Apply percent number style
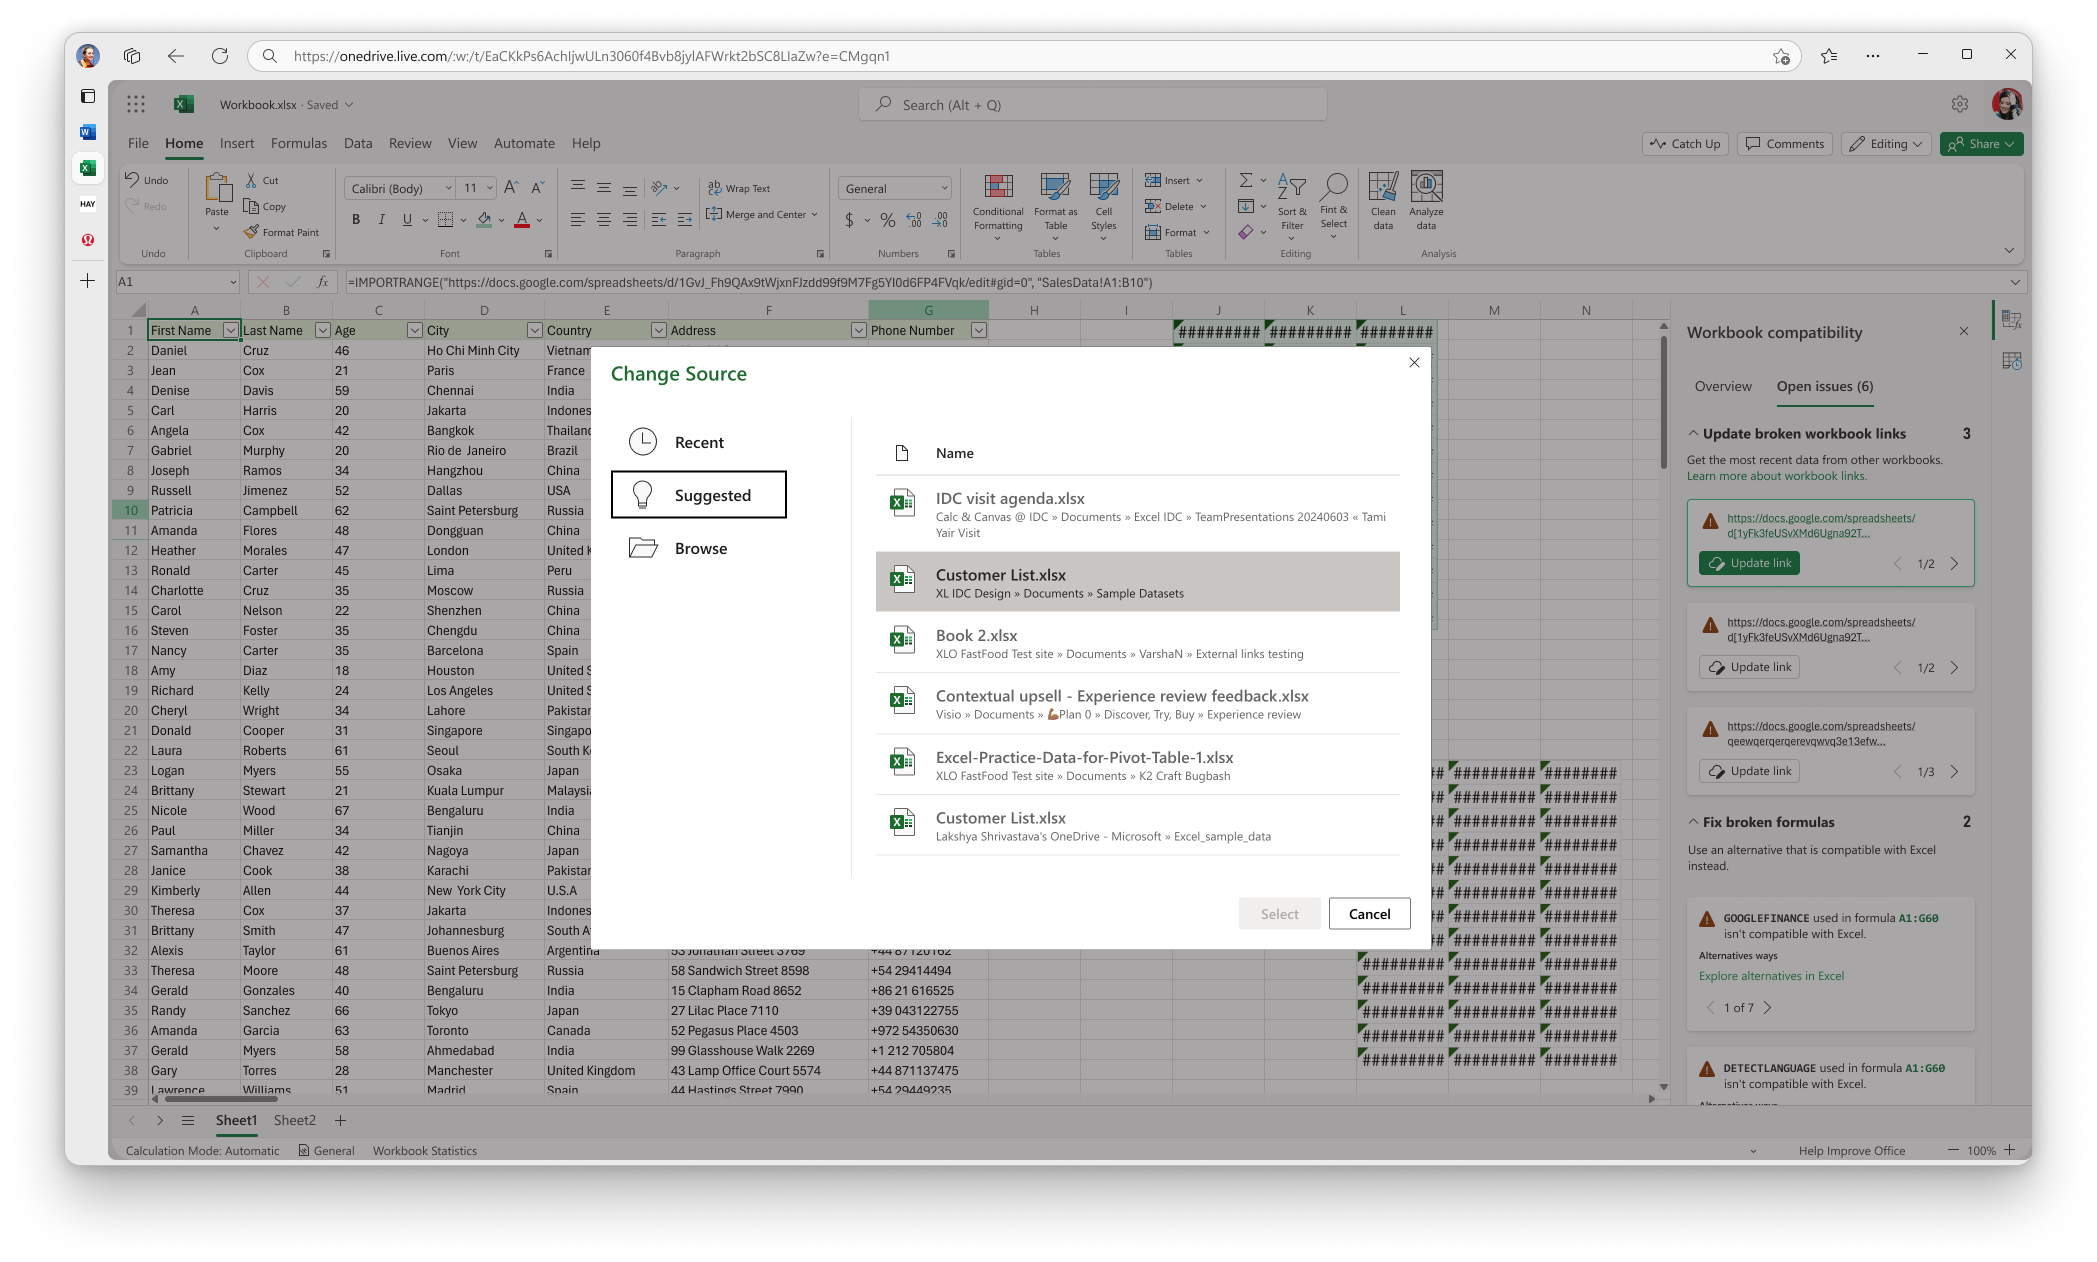The width and height of the screenshot is (2097, 1262). point(887,220)
